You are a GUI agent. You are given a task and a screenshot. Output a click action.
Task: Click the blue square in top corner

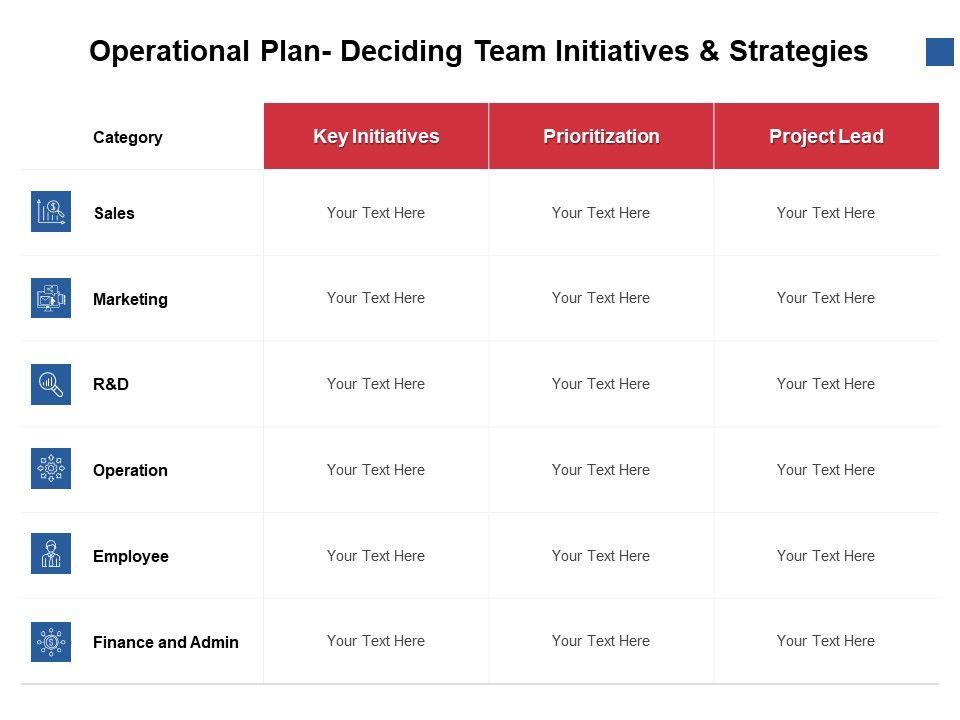940,52
